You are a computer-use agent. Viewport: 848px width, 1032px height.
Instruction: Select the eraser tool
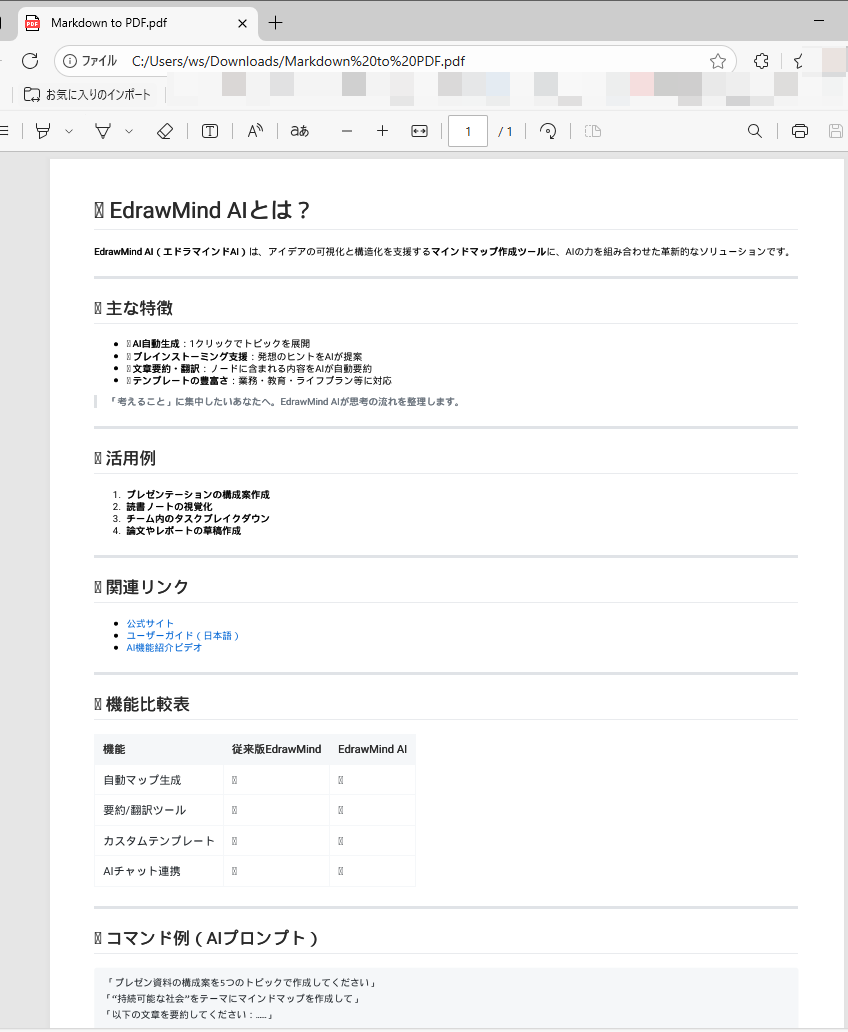pos(164,131)
